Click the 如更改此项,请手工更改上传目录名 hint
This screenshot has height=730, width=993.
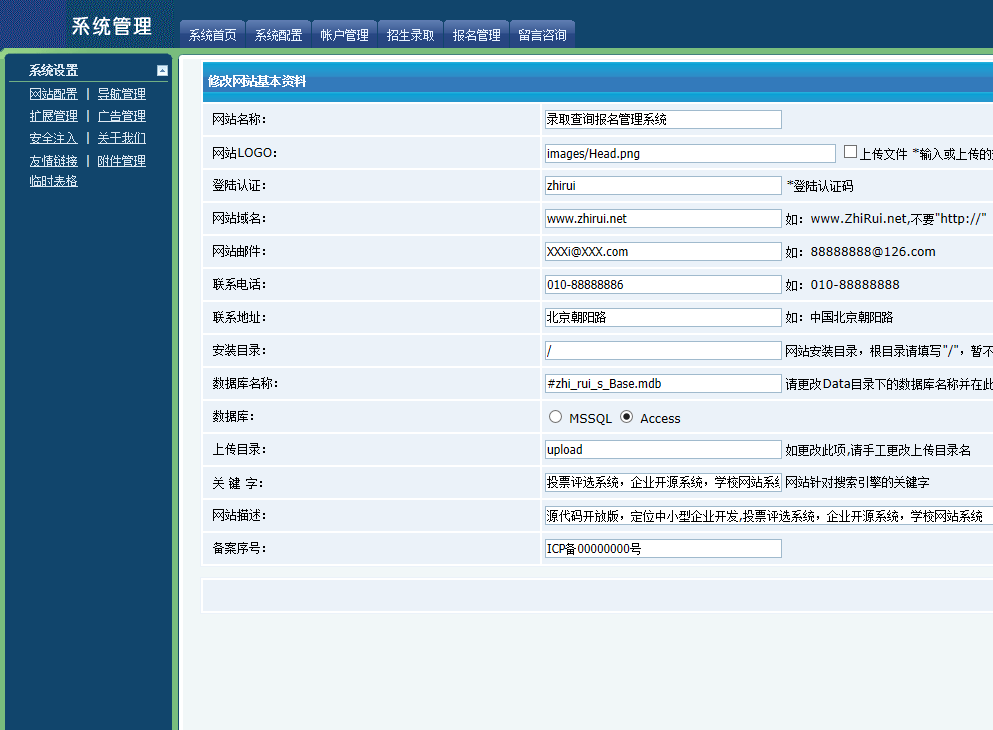(x=878, y=450)
